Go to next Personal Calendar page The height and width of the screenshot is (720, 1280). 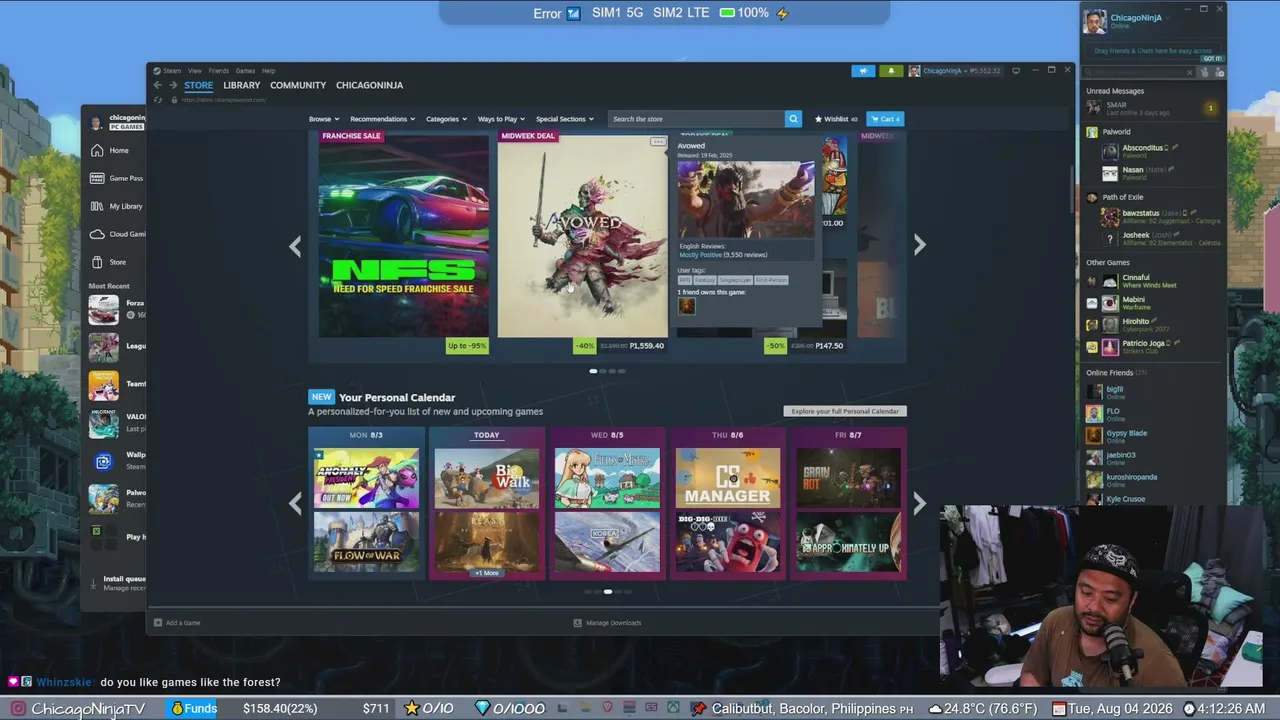coord(920,503)
